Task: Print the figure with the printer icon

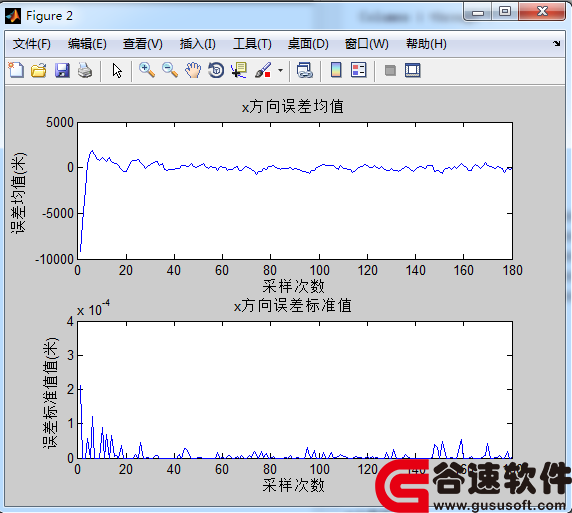Action: click(x=85, y=70)
